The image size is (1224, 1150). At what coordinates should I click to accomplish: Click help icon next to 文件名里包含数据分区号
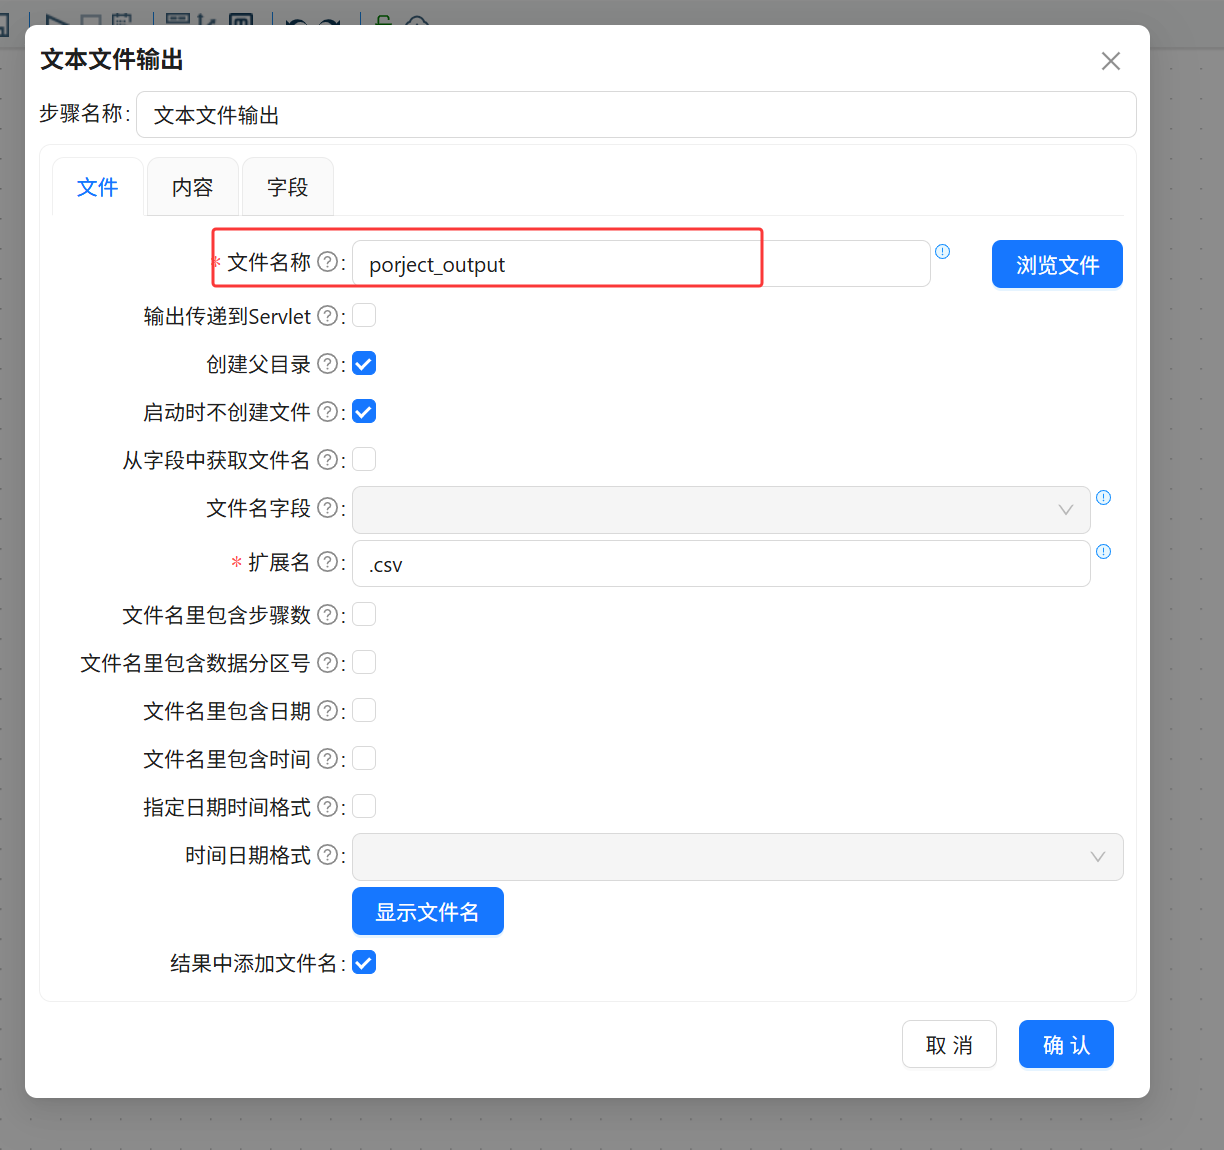tap(327, 662)
